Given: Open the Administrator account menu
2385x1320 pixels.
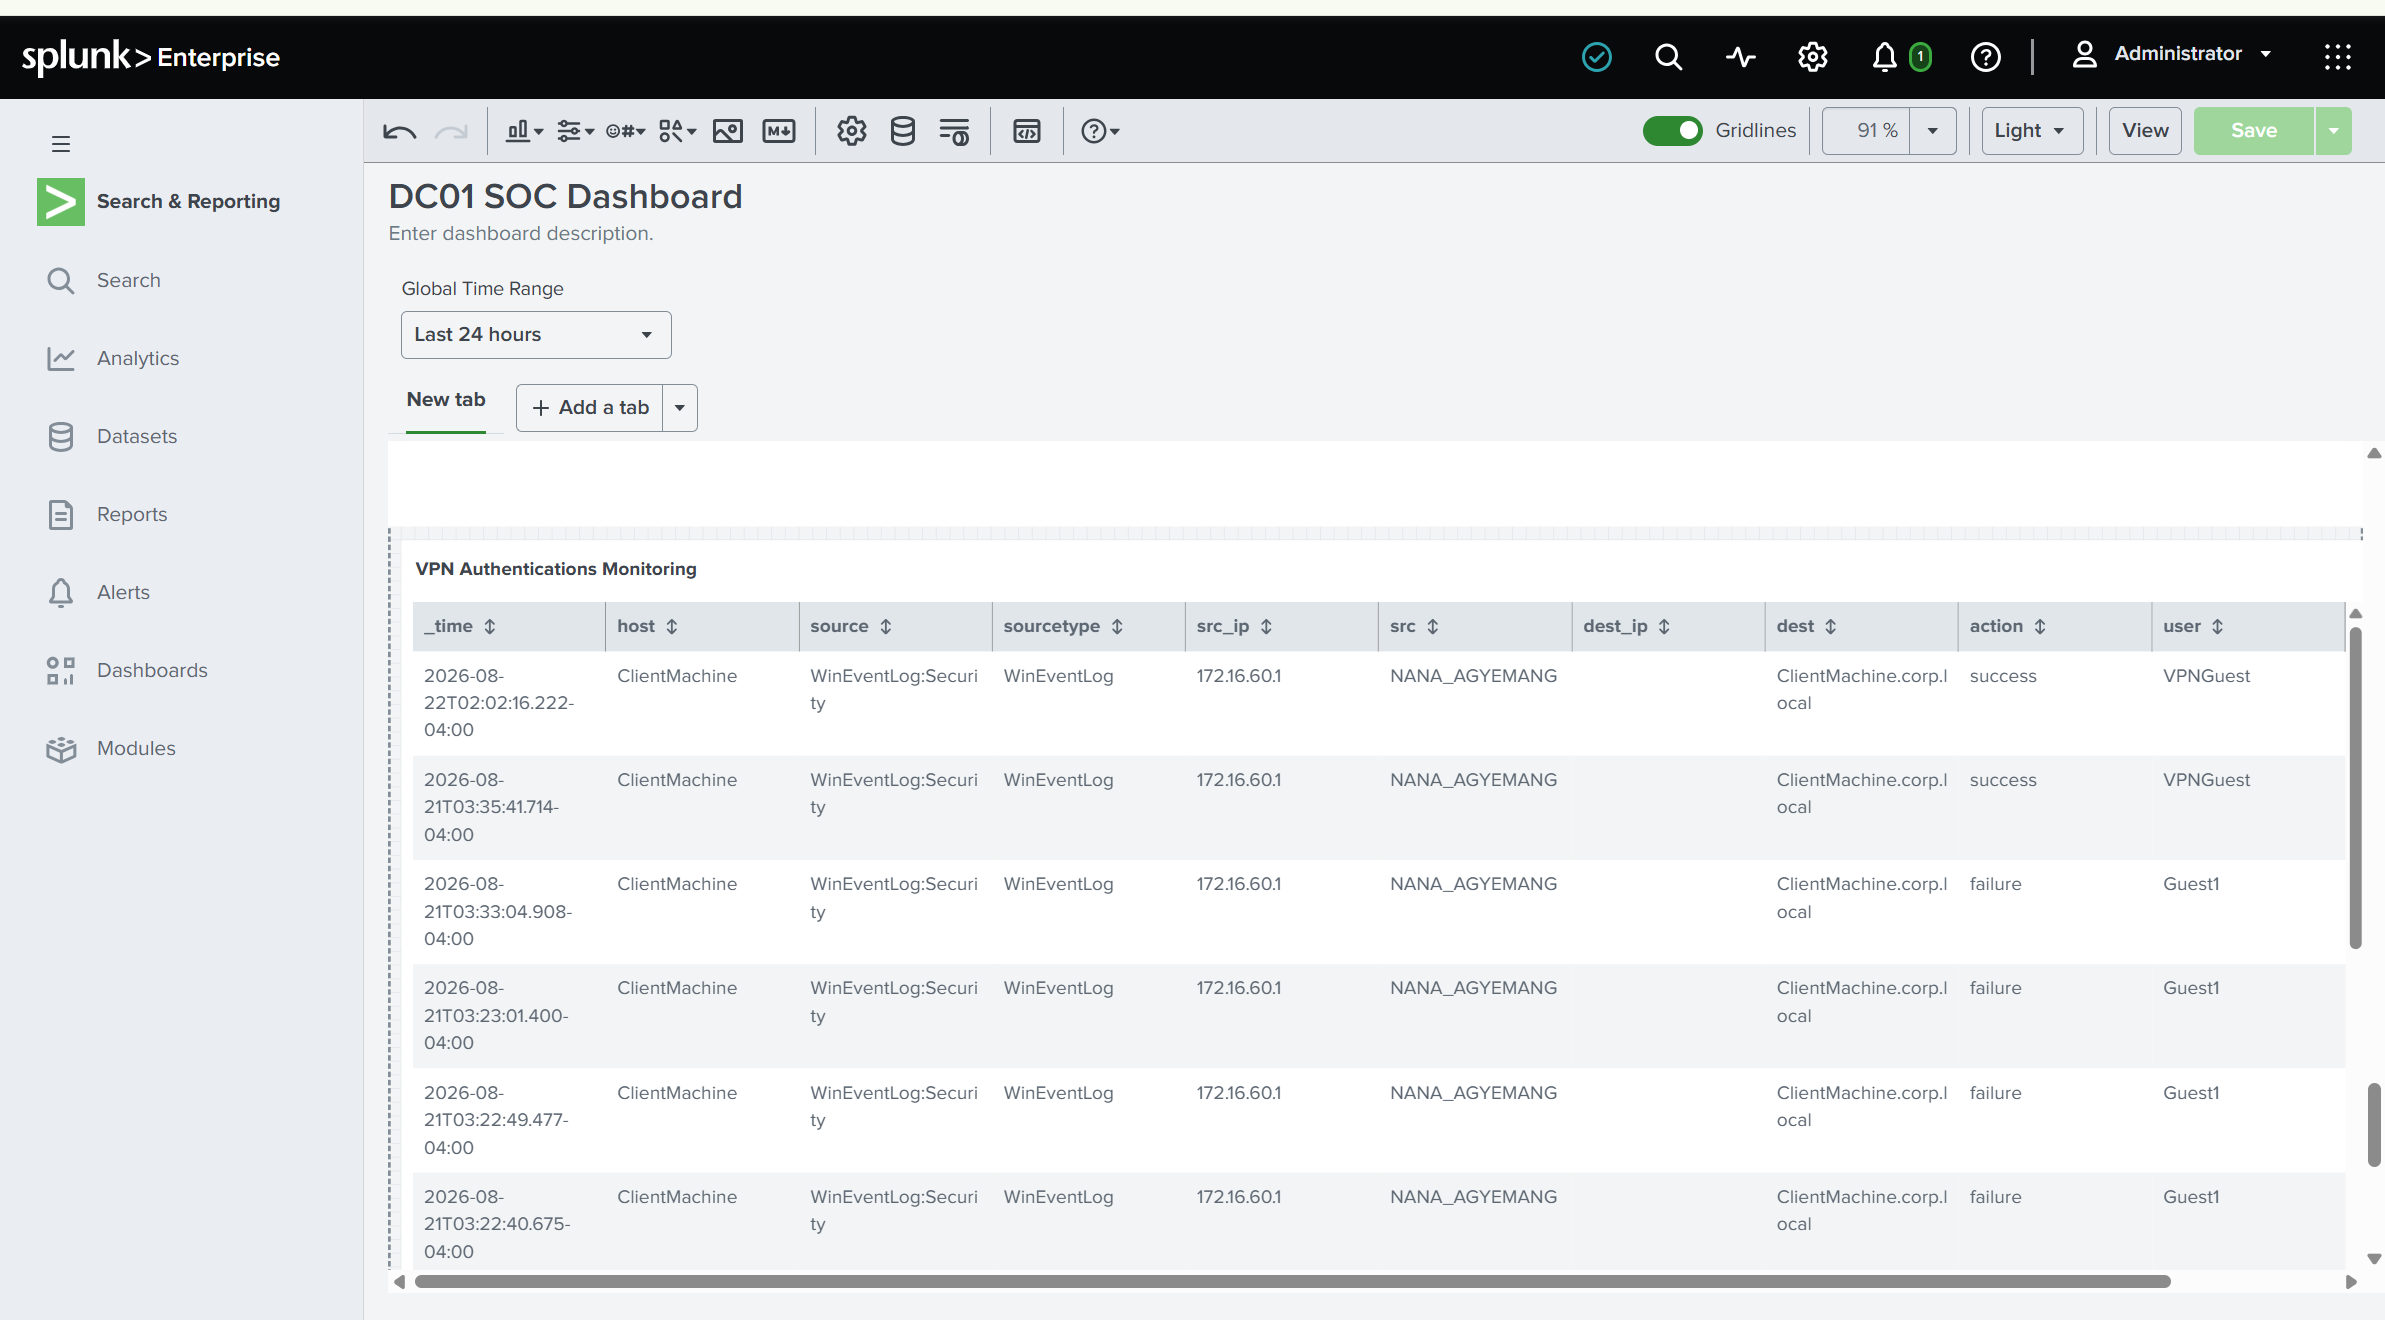Looking at the screenshot, I should pos(2172,54).
